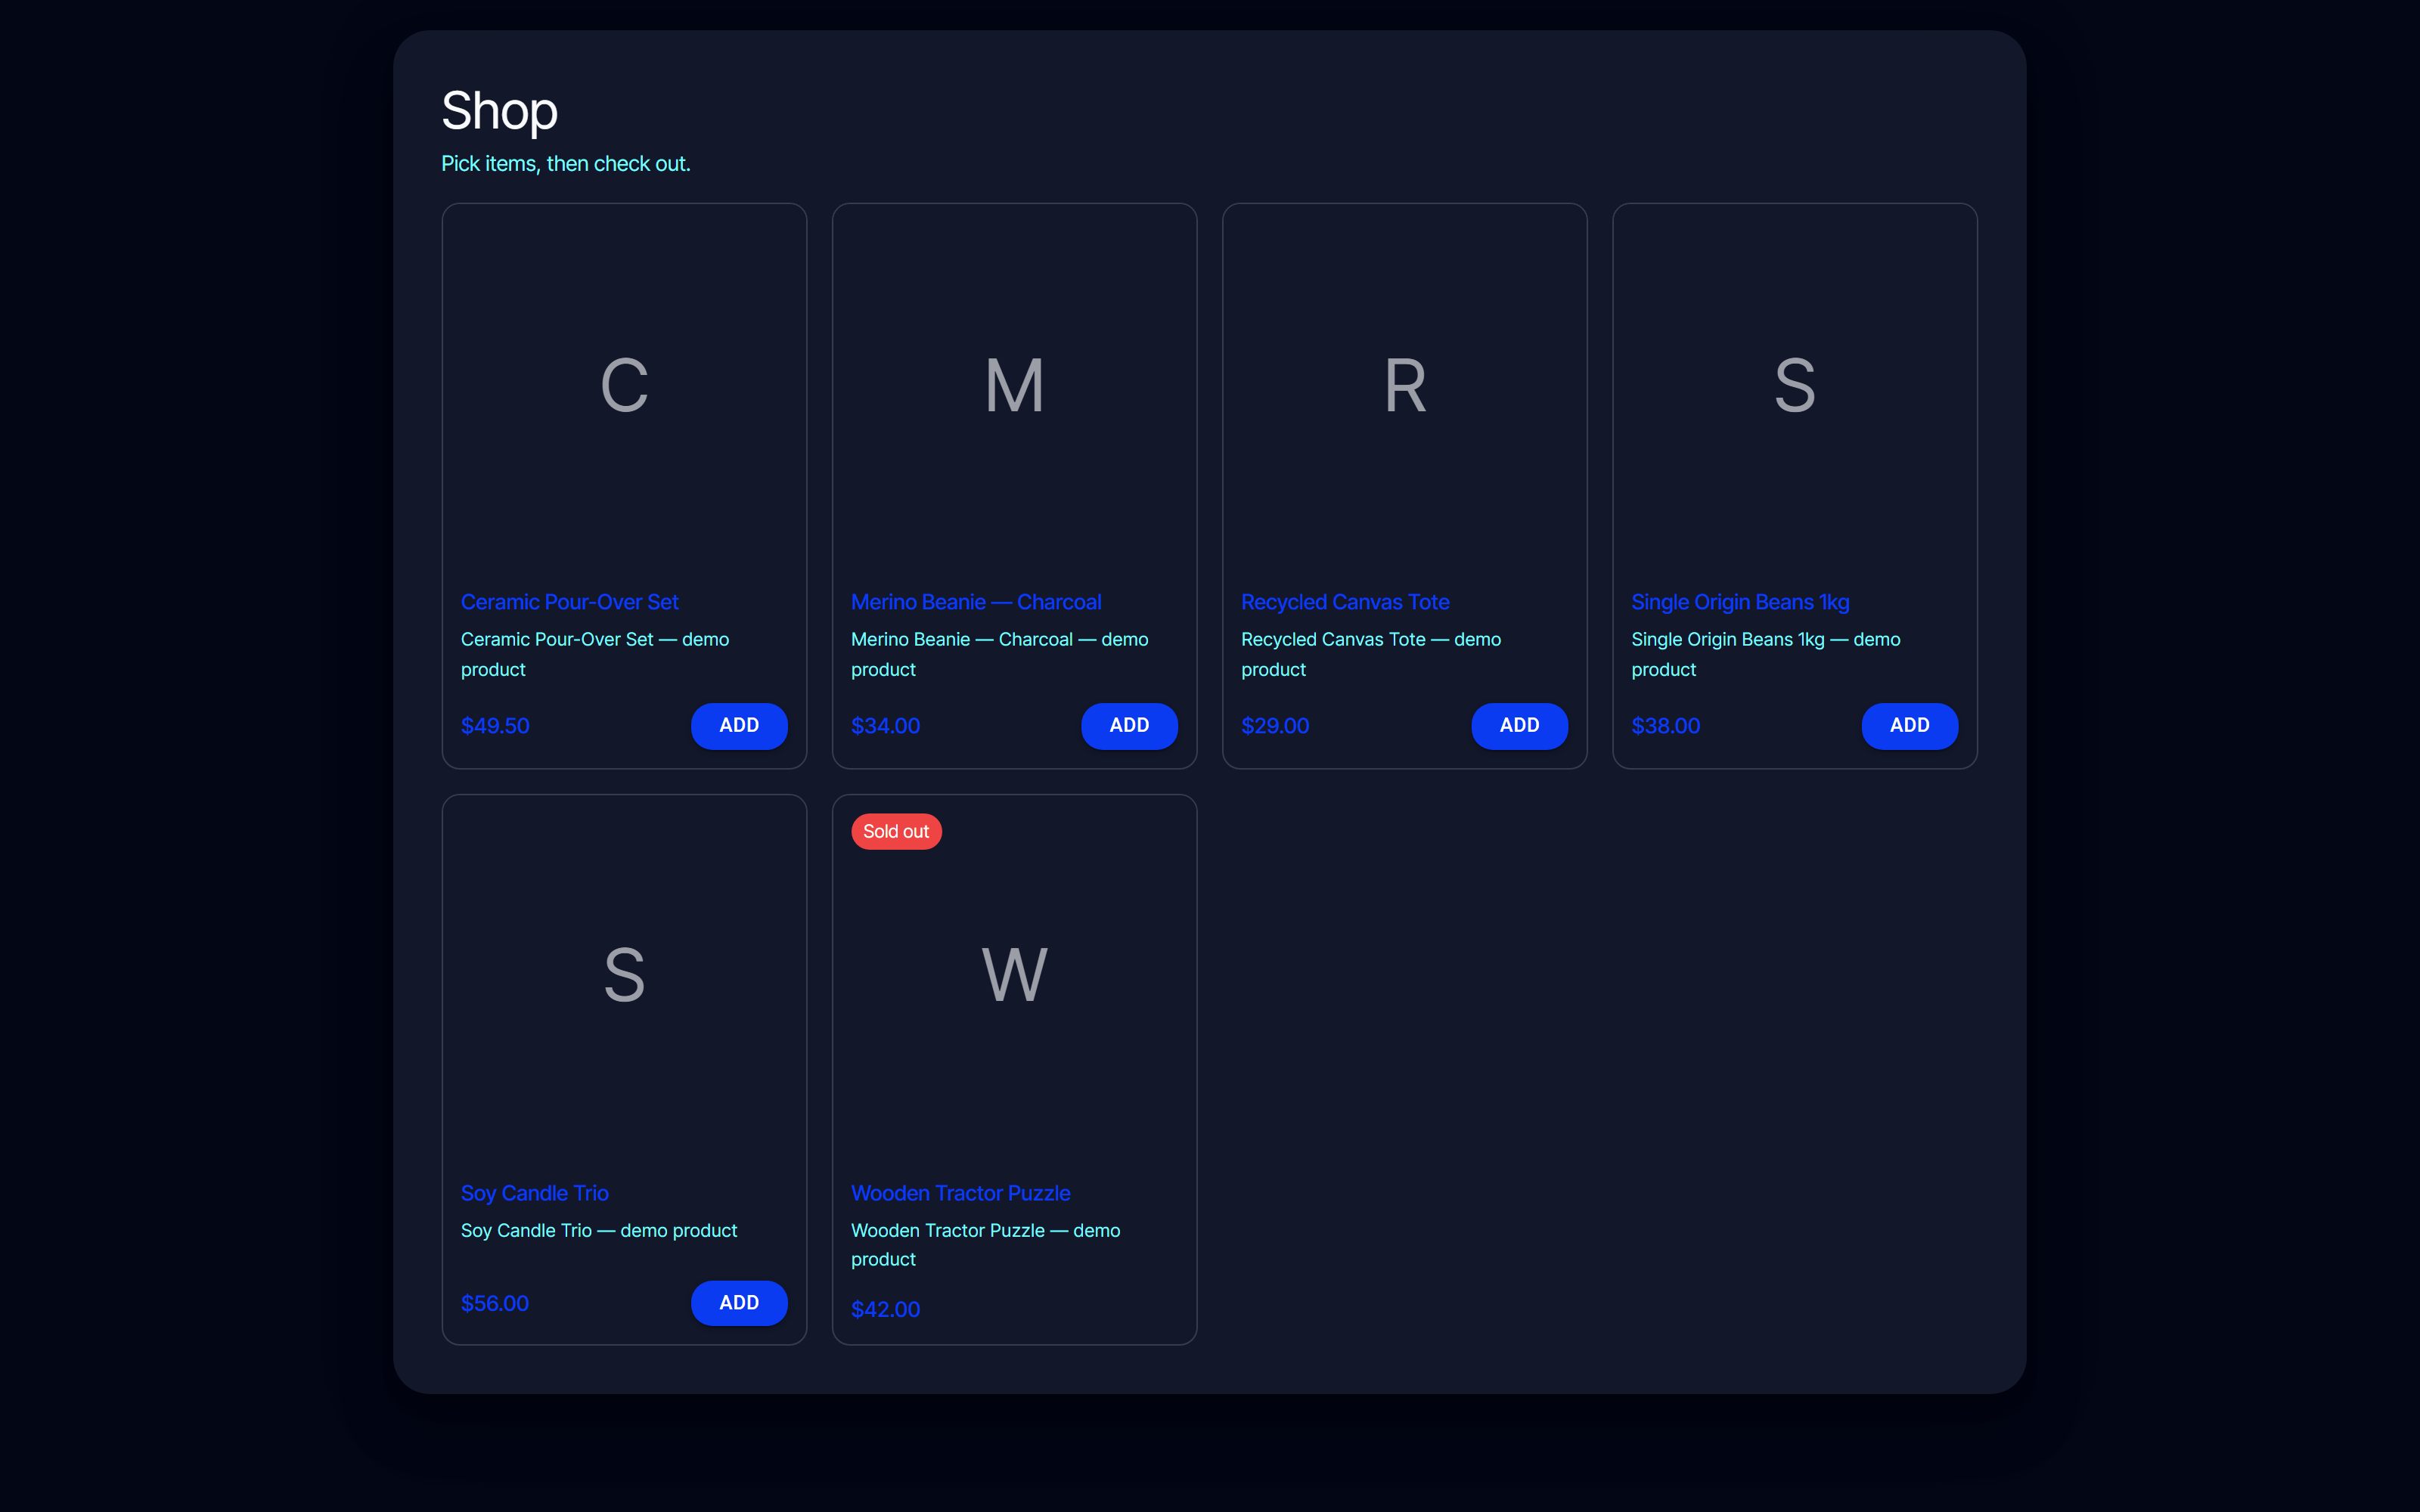Click 'Pick items, then check out.' subtitle

click(x=566, y=163)
